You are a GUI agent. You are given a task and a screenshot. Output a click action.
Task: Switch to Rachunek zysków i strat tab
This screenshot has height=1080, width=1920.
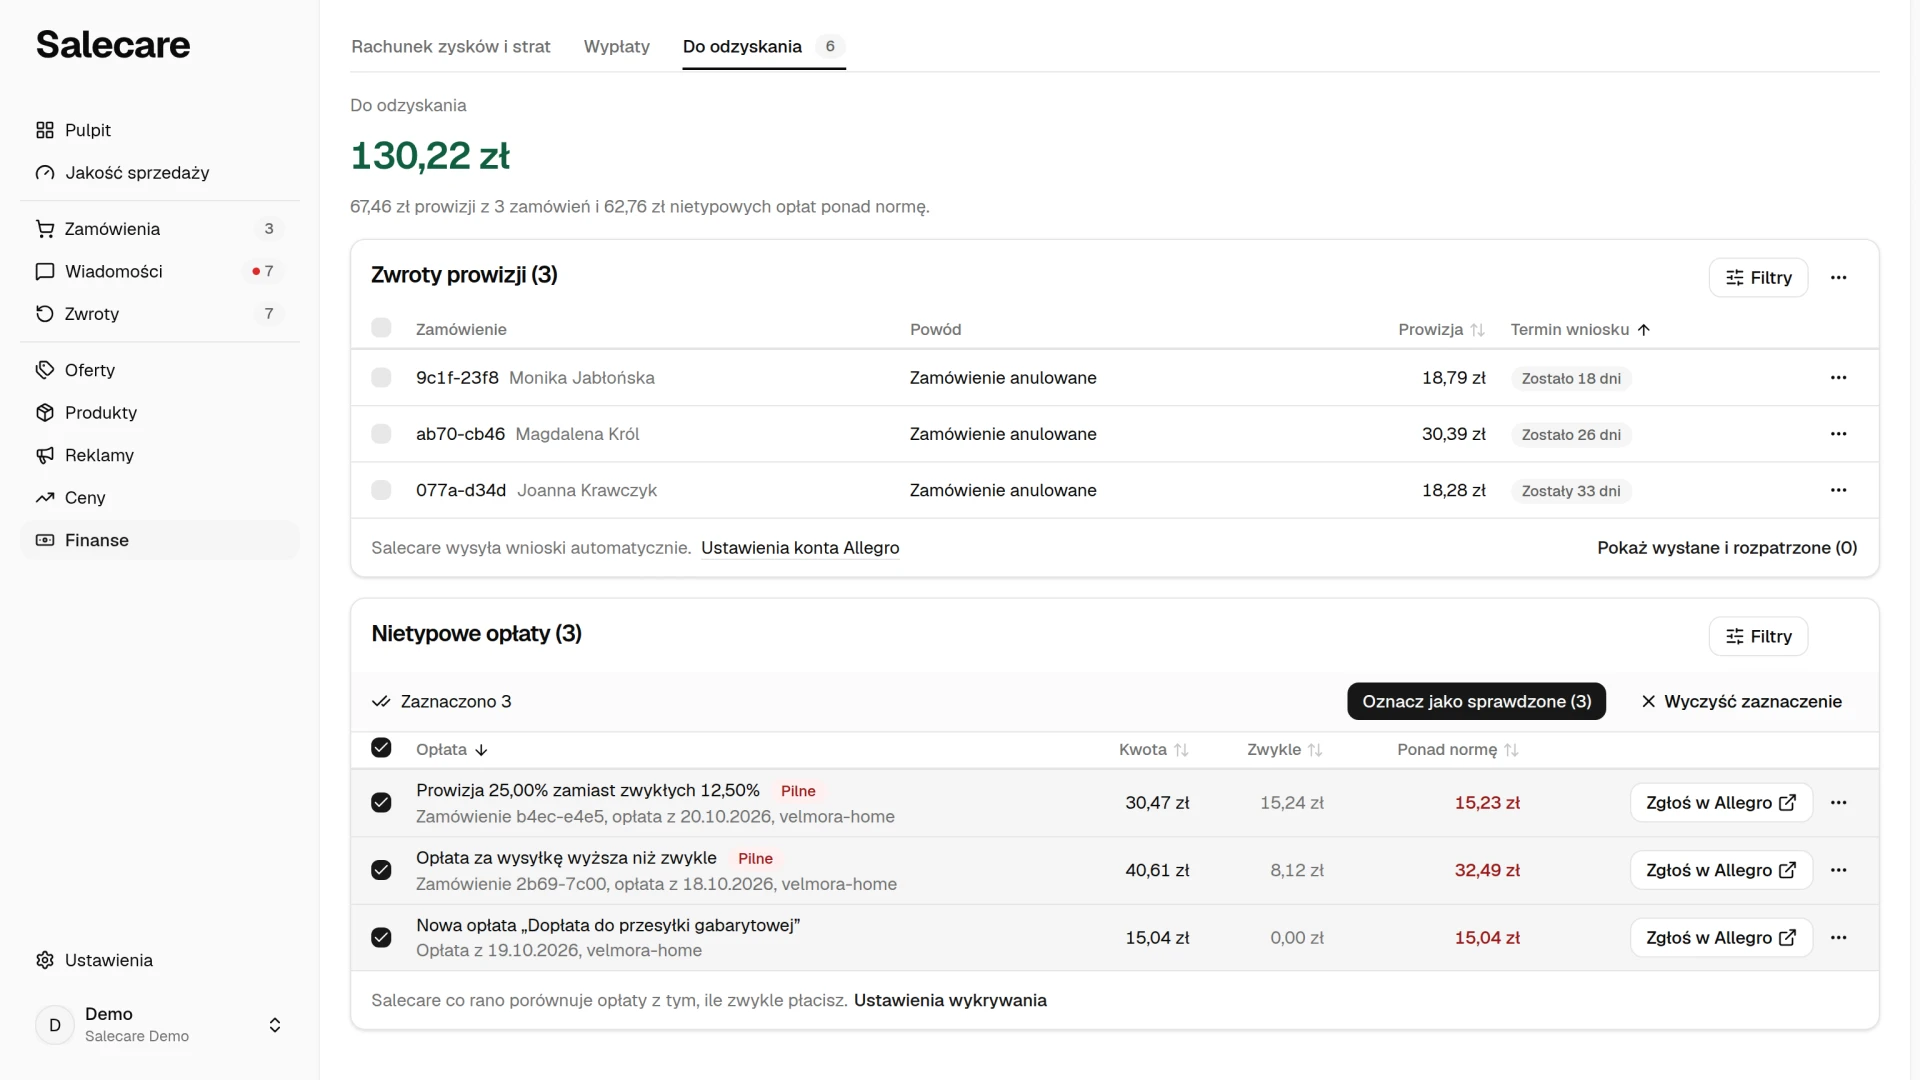451,47
